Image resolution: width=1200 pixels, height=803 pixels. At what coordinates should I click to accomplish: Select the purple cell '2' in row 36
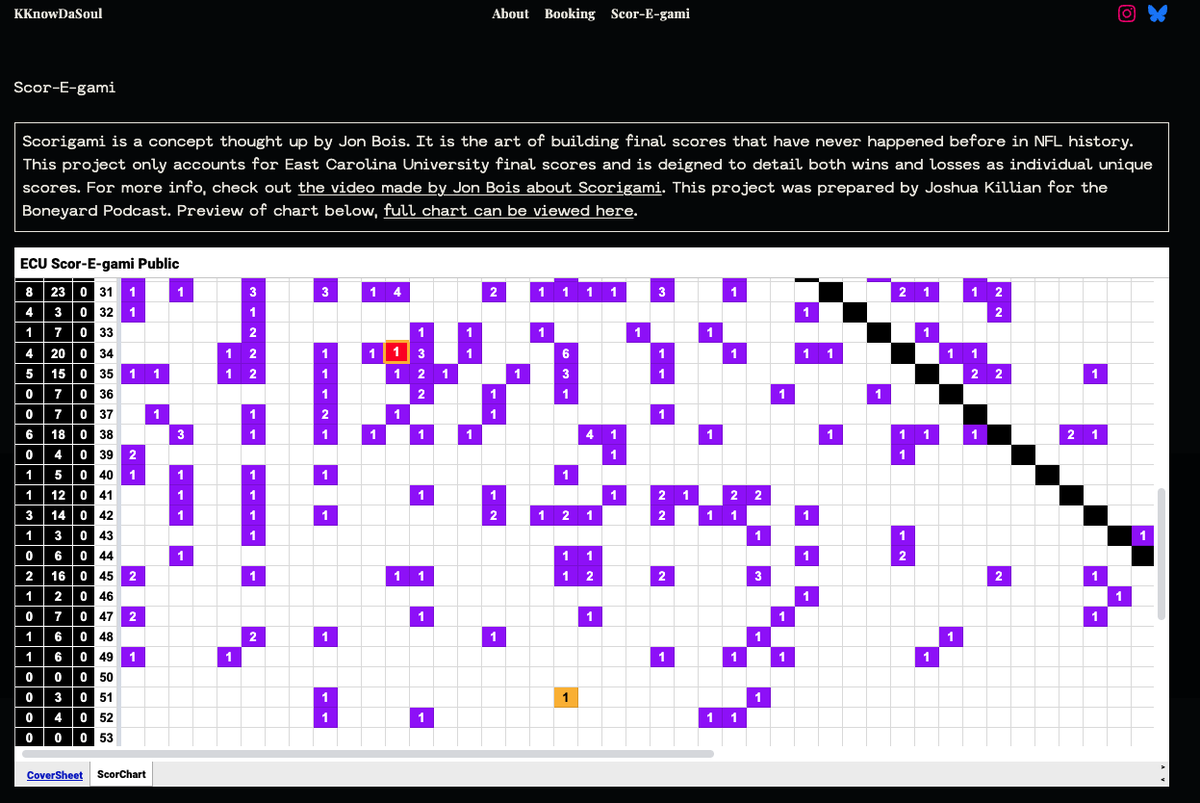(421, 393)
